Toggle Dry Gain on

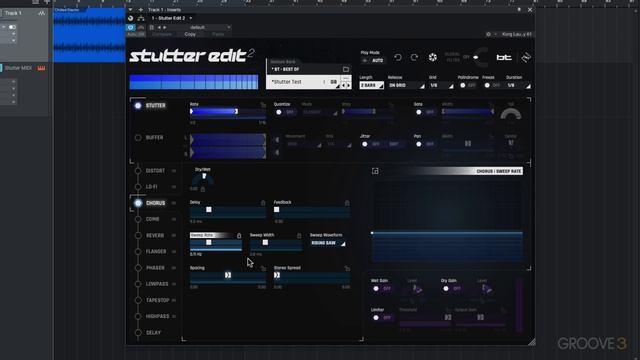tap(452, 289)
